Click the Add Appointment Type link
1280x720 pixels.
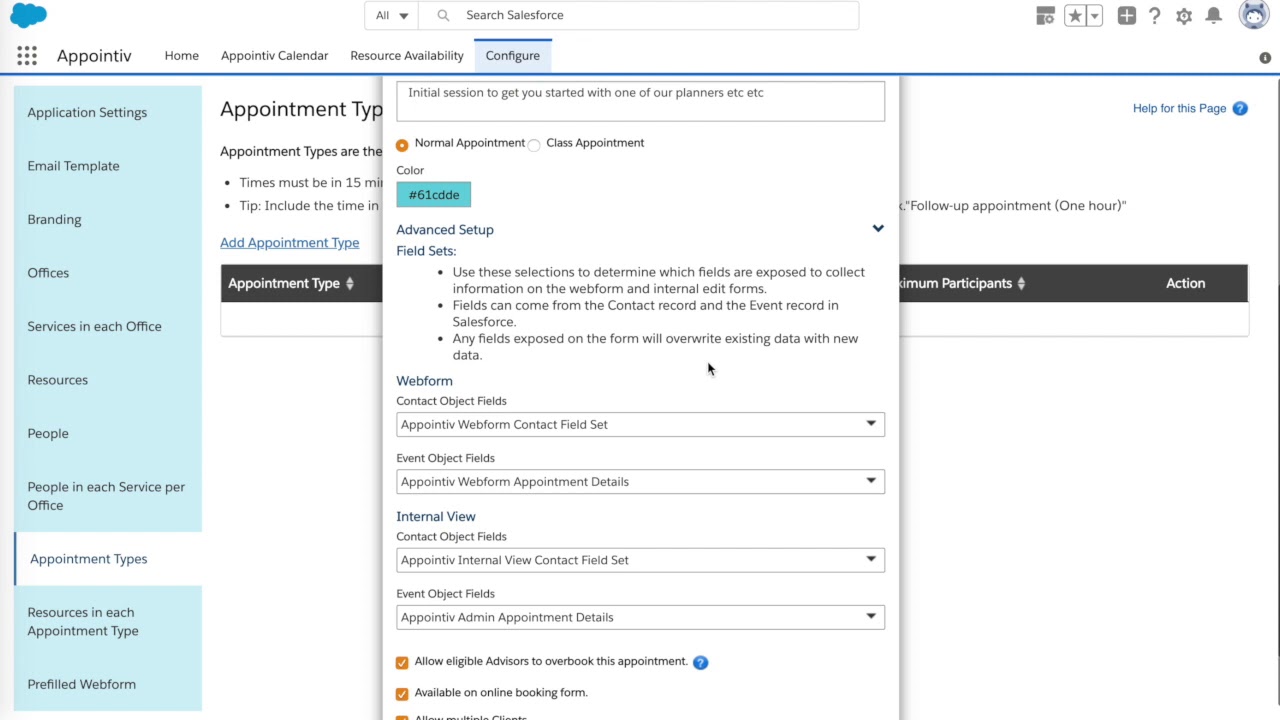point(289,243)
